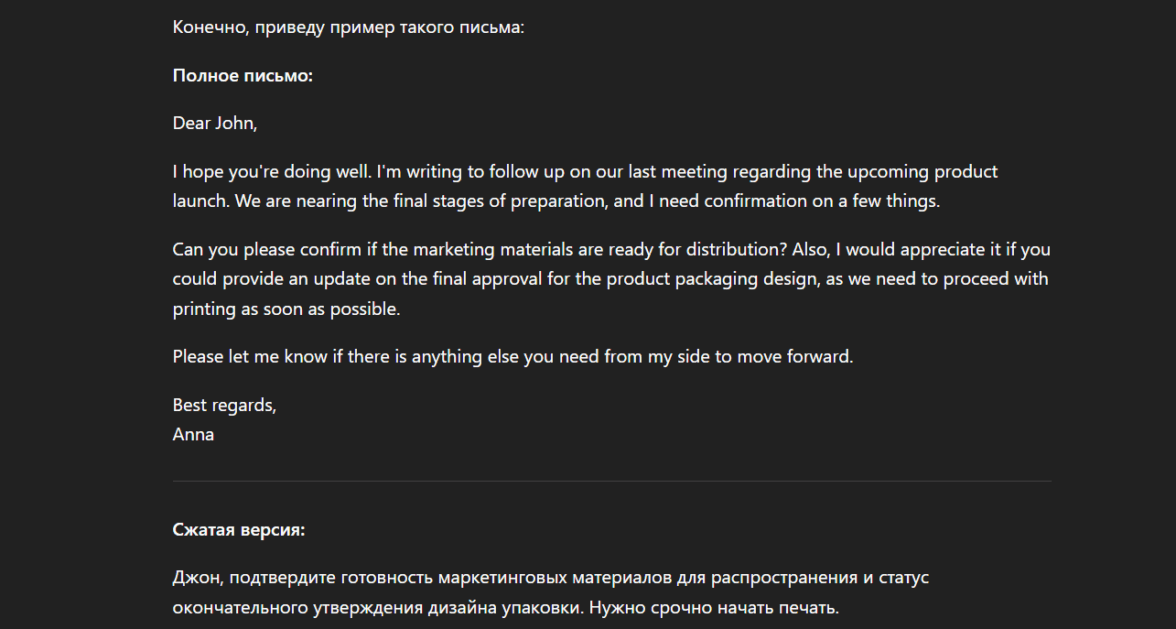Click the "Dear John," greeting line
Screen dimensions: 1176x629
(215, 123)
